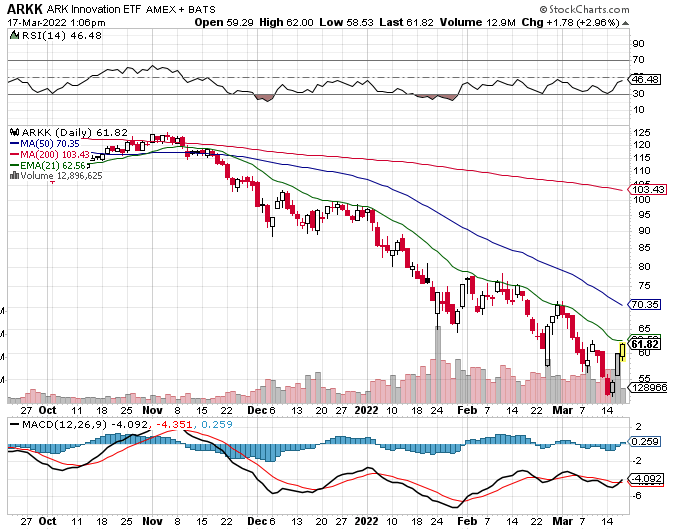Image resolution: width=693 pixels, height=530 pixels.
Task: Click the red -4.351 signal value in MACD legend
Action: (x=176, y=424)
